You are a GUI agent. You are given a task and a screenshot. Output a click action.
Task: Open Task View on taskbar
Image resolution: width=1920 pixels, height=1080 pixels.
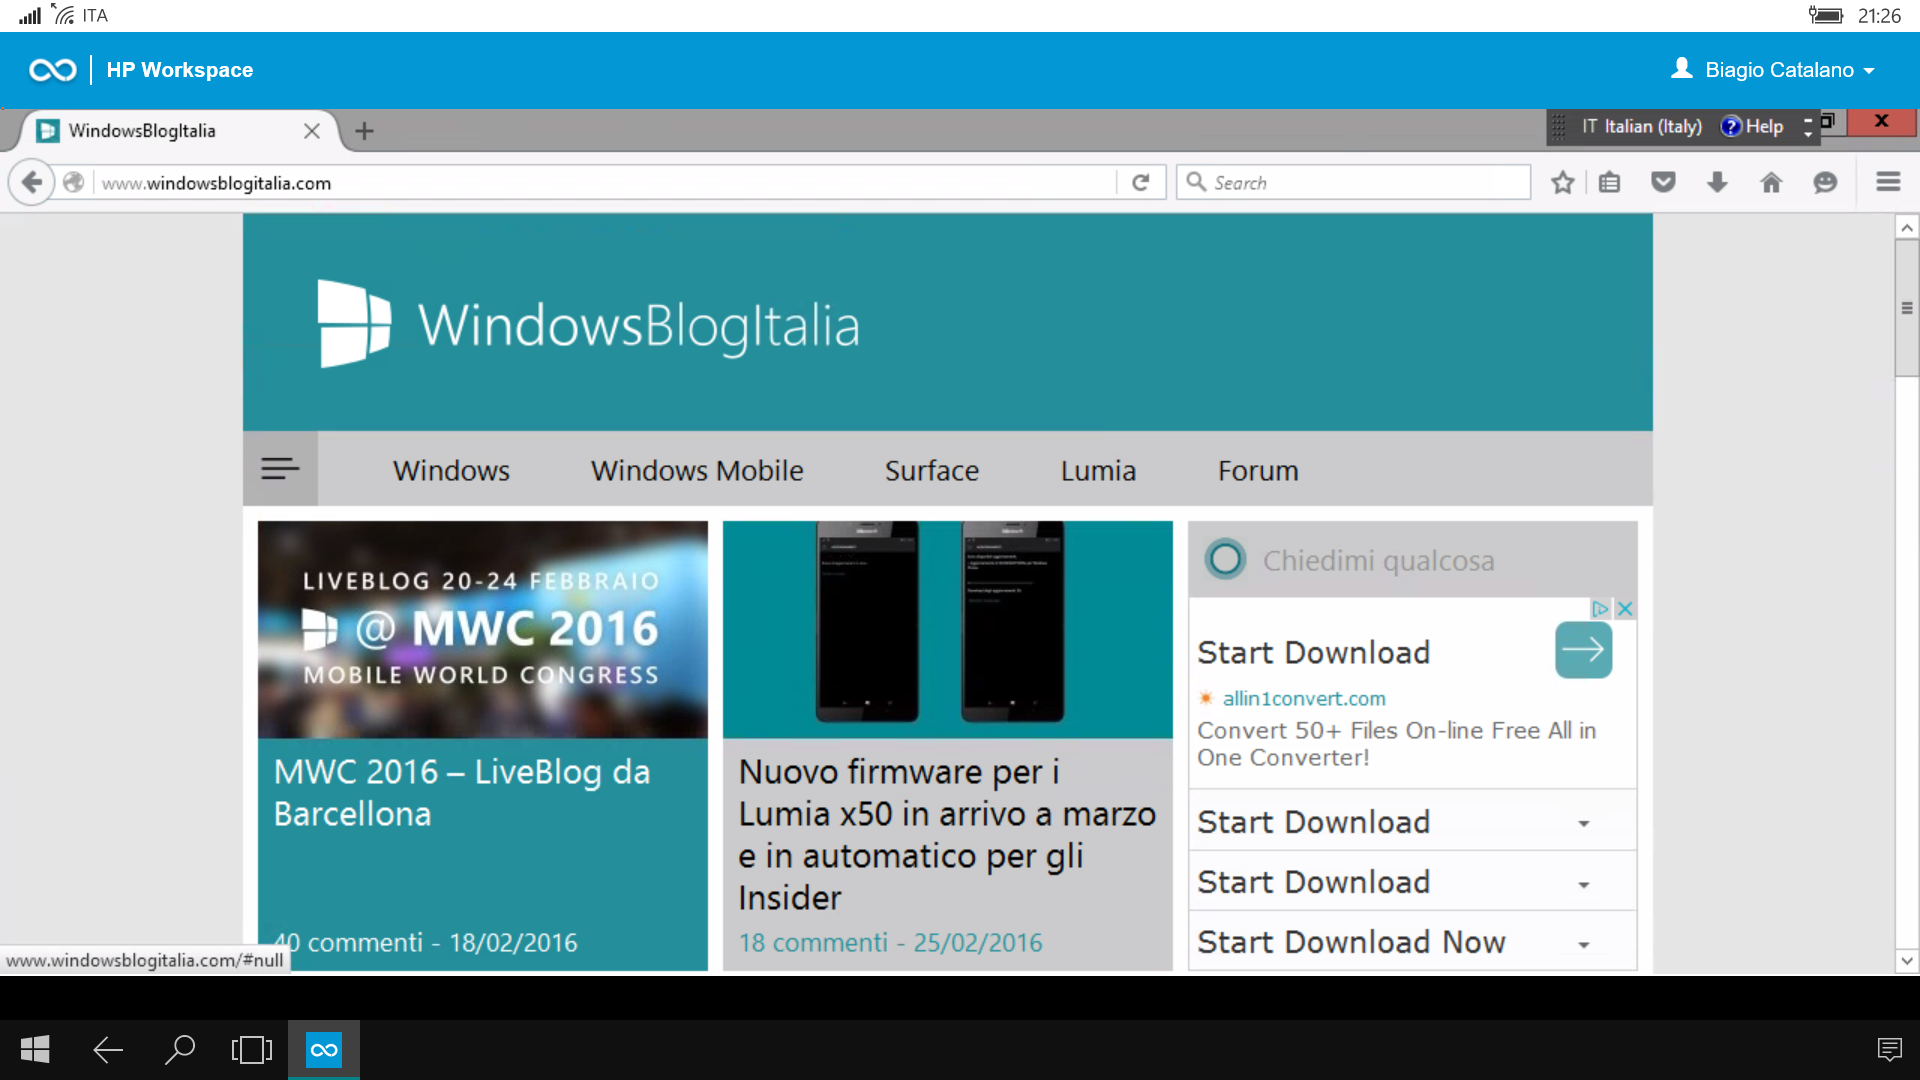point(252,1050)
